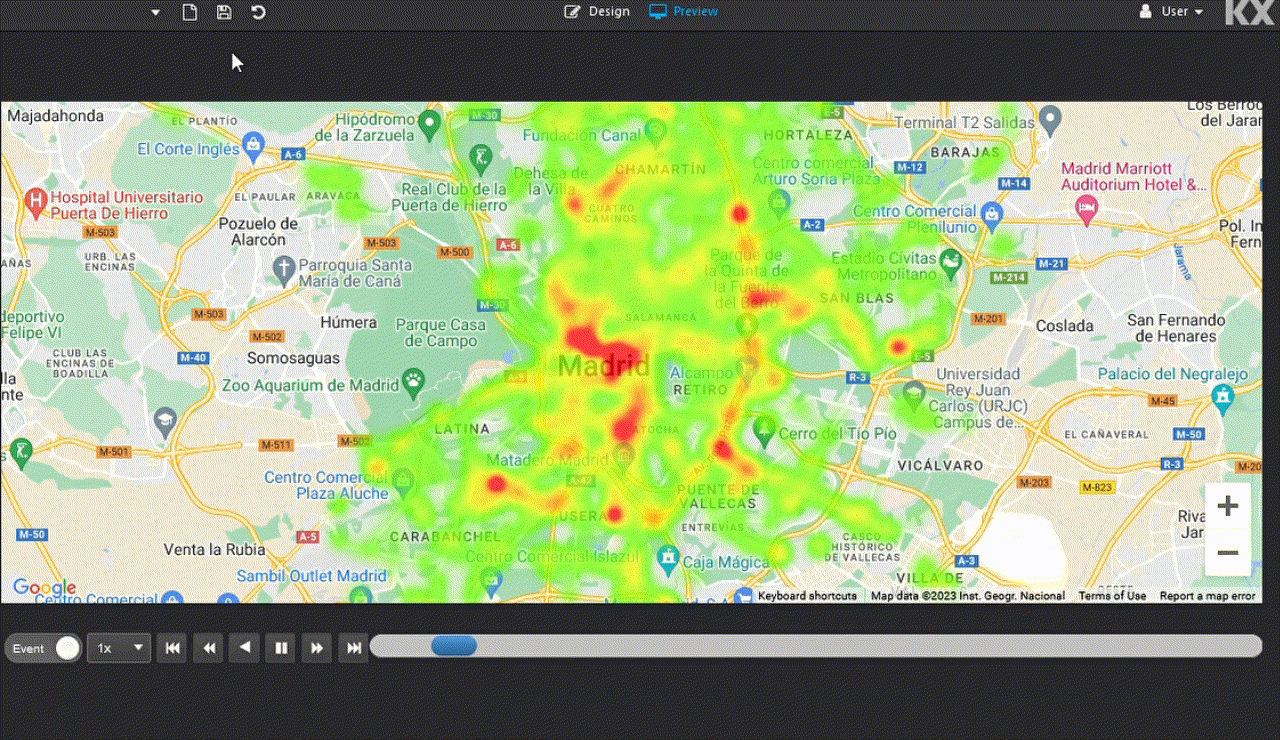Click the Centro Comercial Plaza Aluche marker
The image size is (1280, 740).
coord(403,481)
